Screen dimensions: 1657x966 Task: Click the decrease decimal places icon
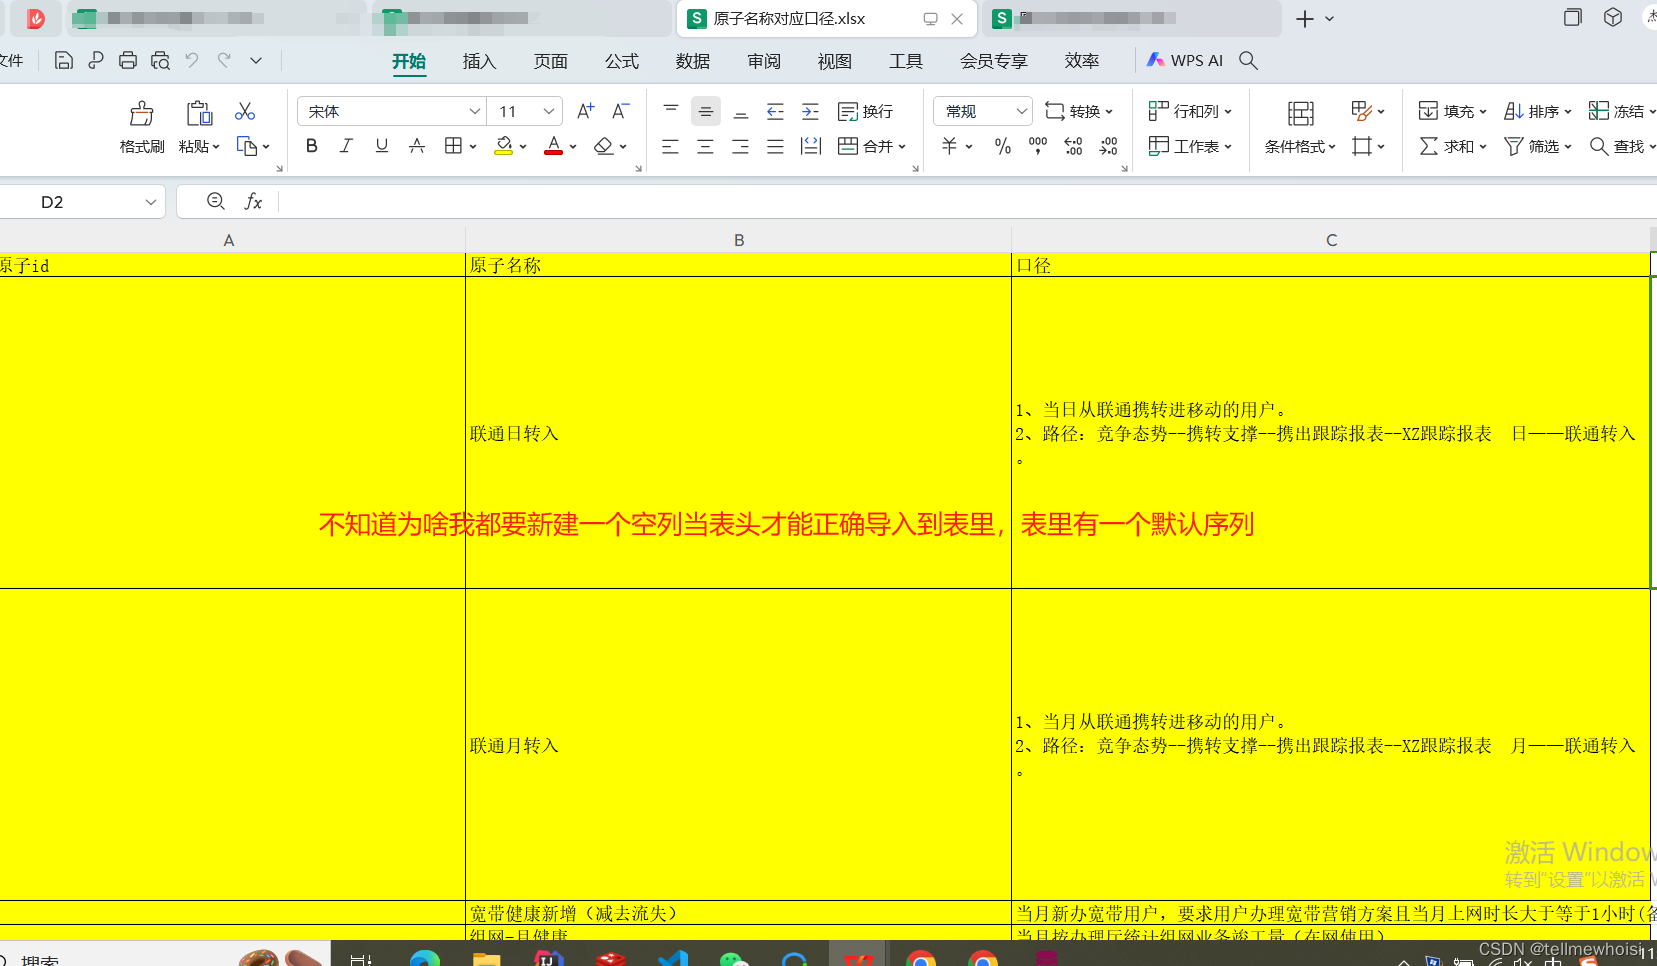tap(1108, 146)
